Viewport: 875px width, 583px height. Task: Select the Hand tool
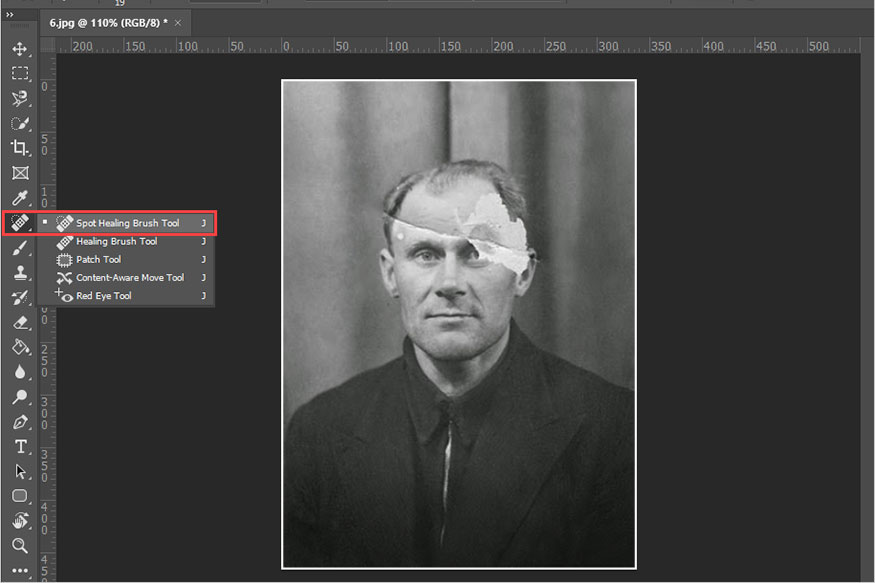click(19, 521)
